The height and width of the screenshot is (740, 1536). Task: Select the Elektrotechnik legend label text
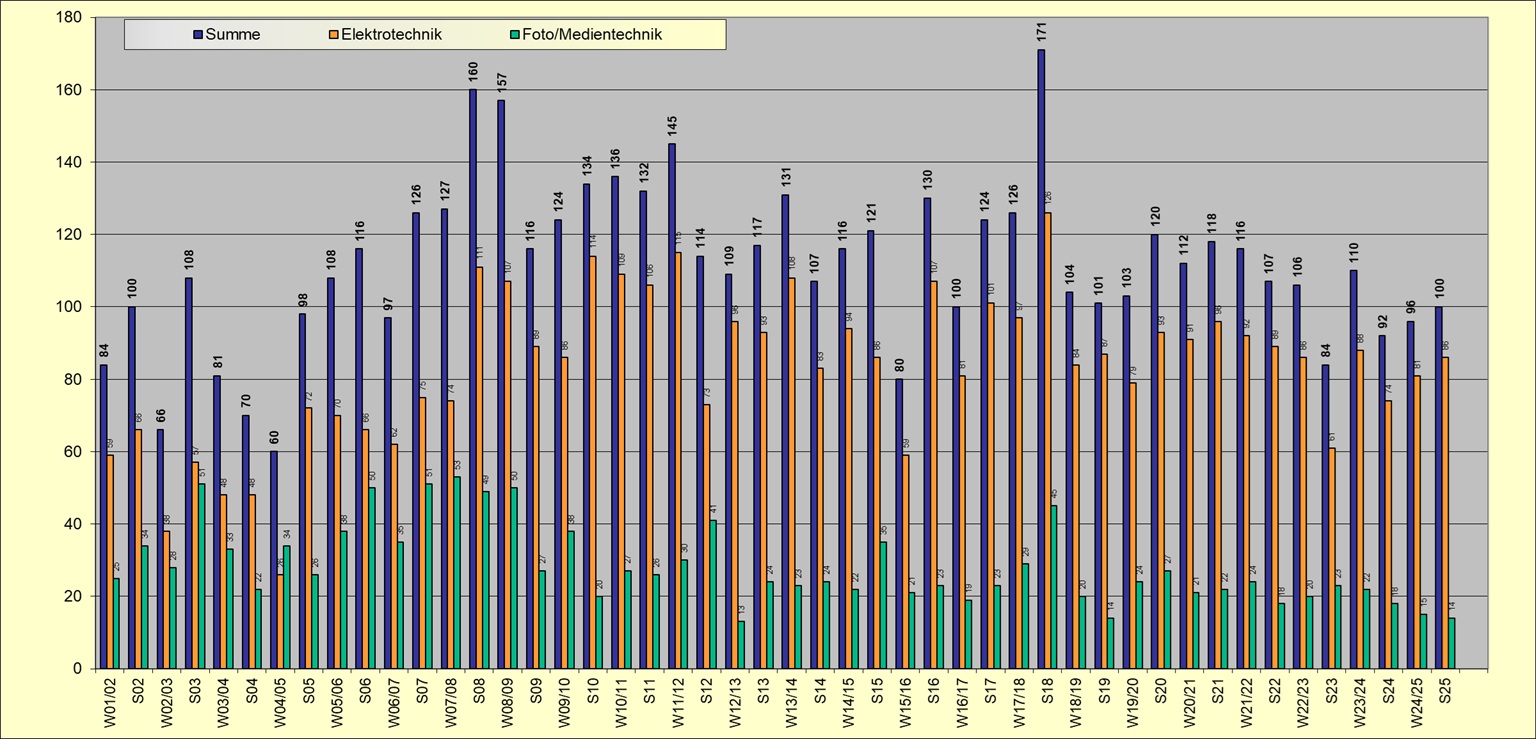click(391, 35)
